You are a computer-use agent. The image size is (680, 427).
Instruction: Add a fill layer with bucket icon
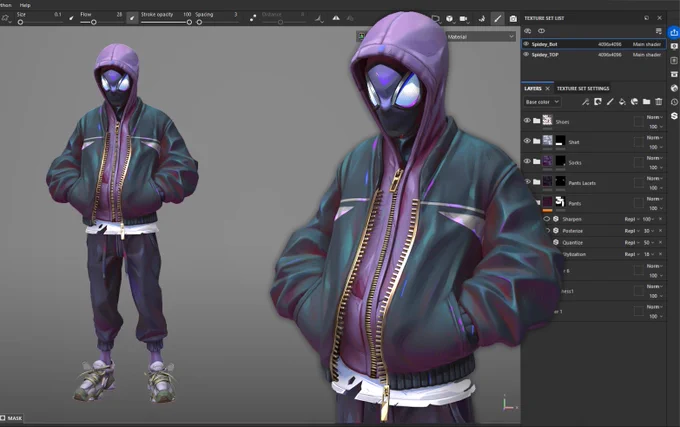click(x=622, y=102)
